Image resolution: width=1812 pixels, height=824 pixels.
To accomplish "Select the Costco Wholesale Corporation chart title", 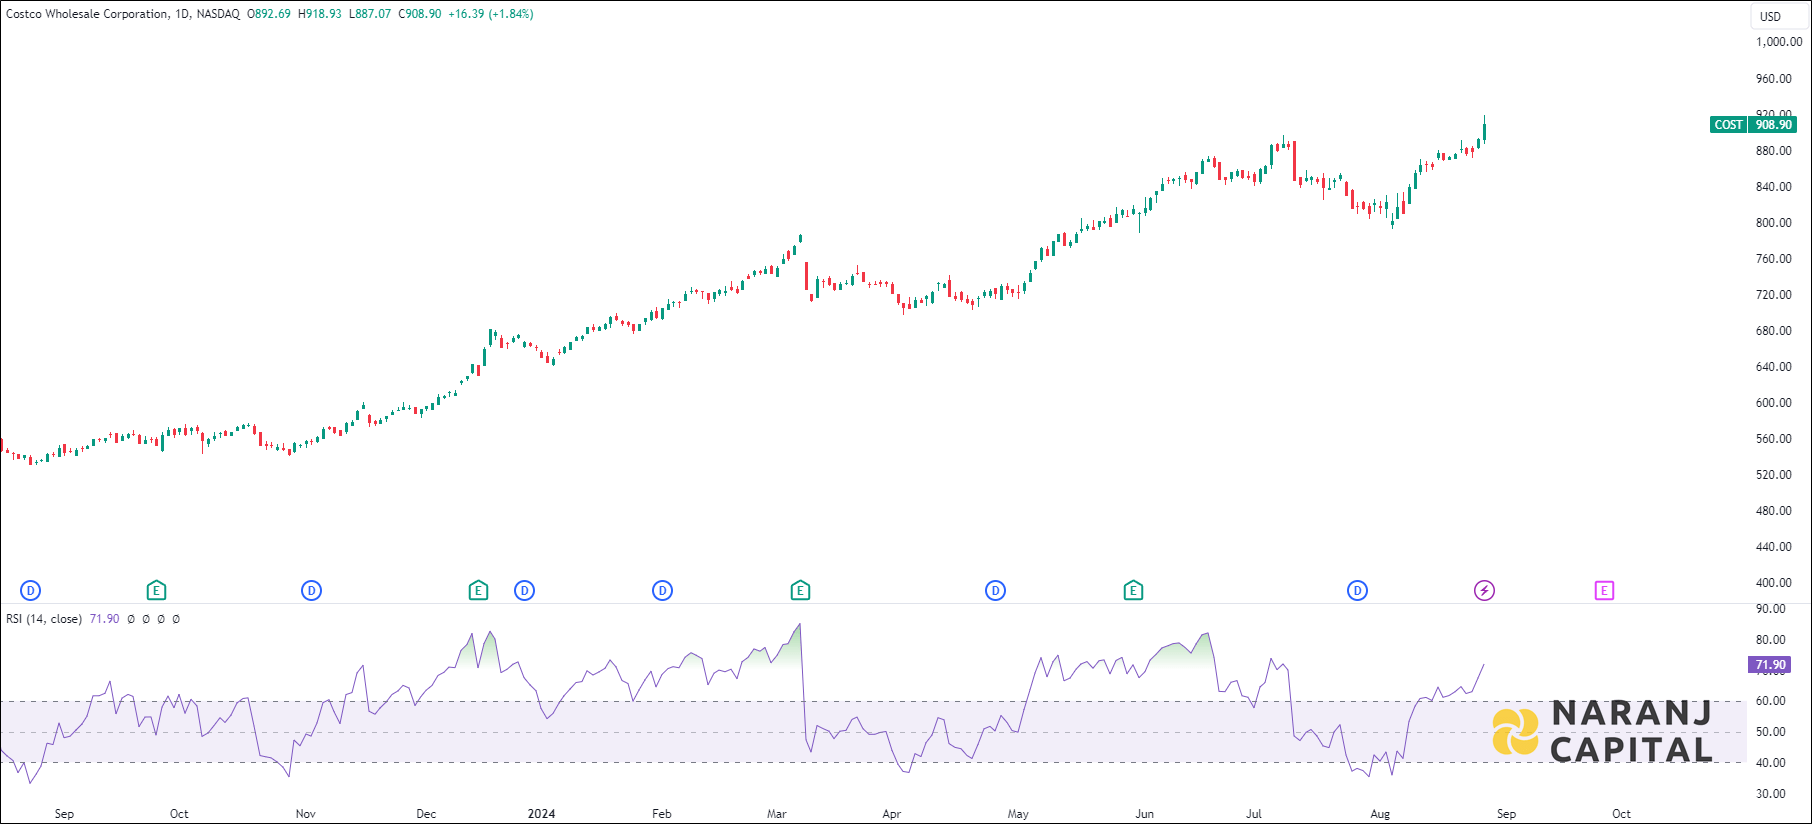I will click(88, 14).
